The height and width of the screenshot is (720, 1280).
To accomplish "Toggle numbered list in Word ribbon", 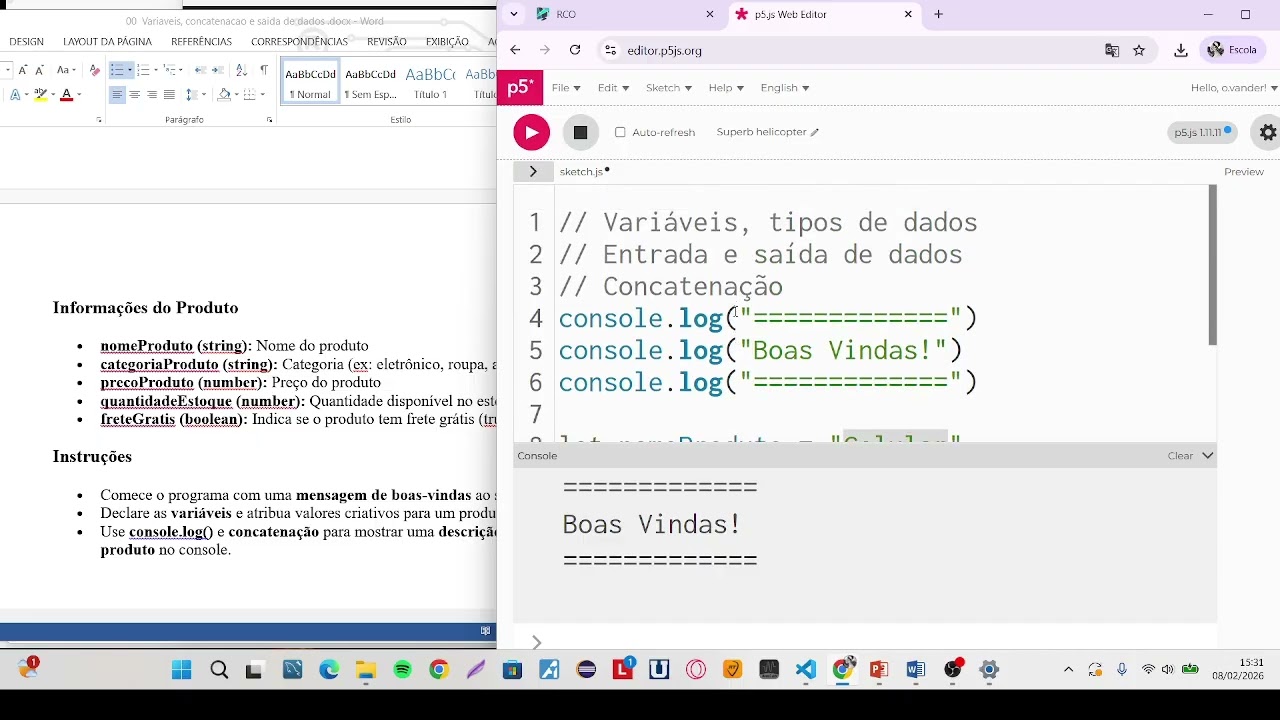I will tap(143, 70).
